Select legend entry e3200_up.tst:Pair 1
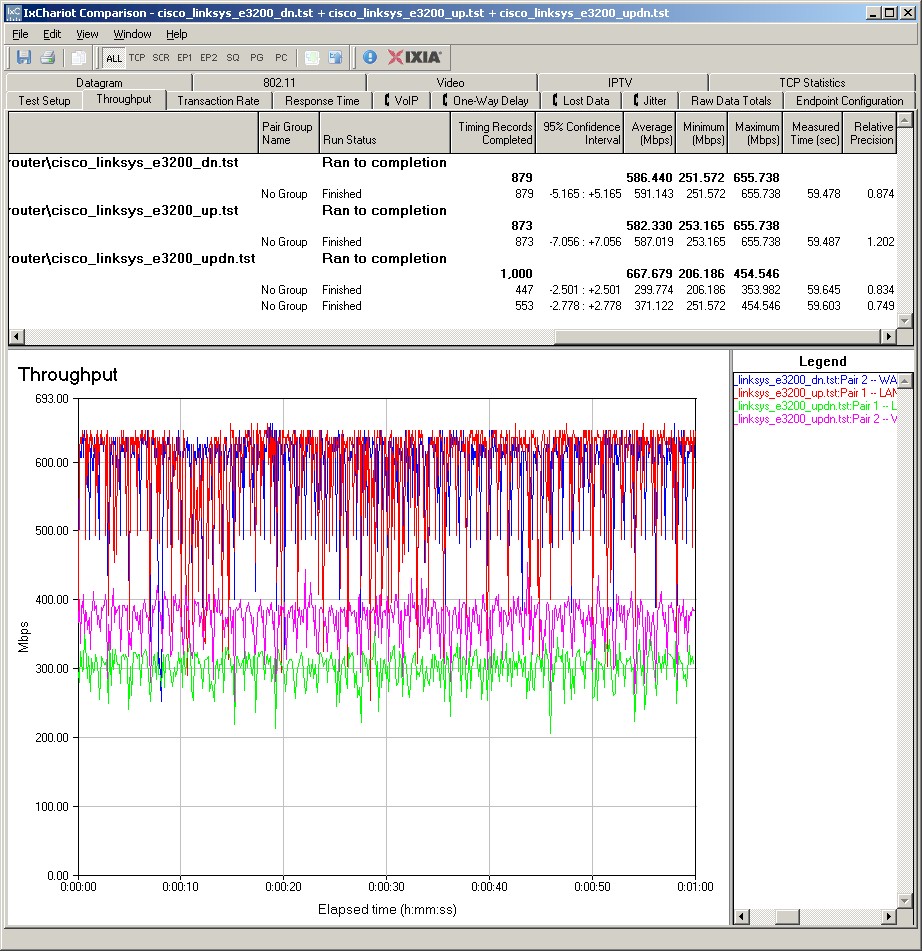922x951 pixels. (815, 393)
